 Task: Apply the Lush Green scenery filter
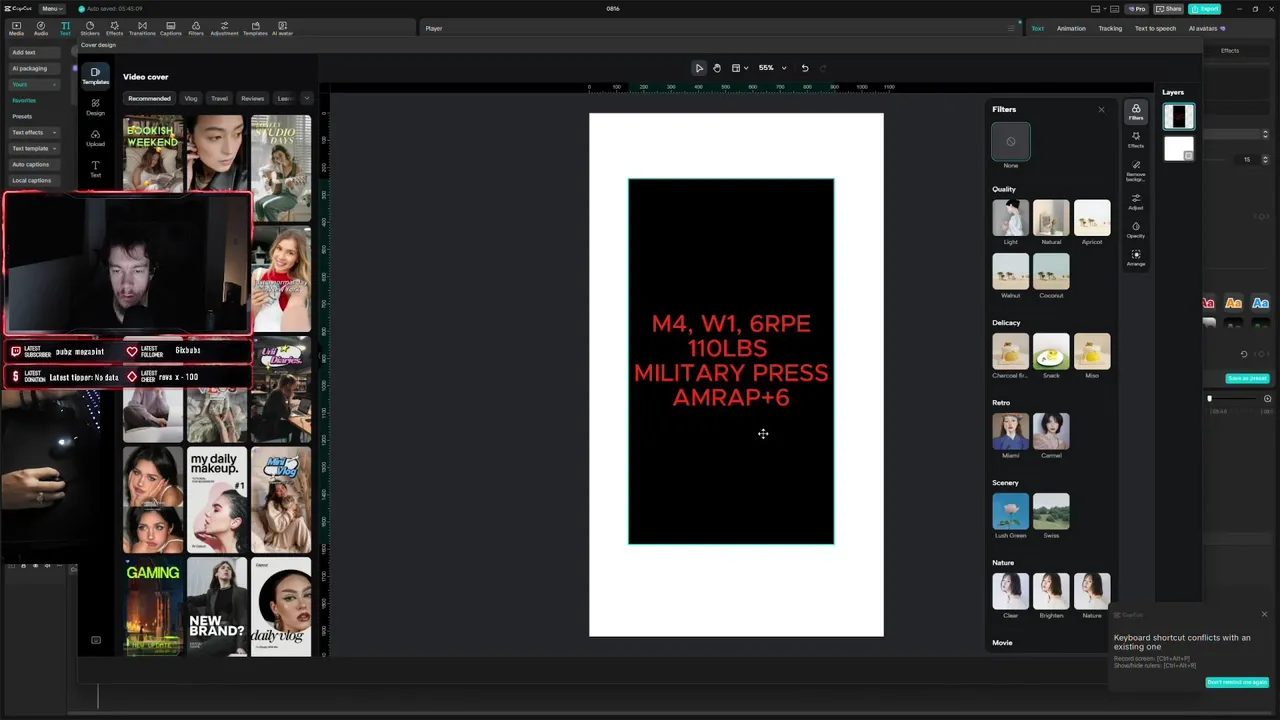[1010, 511]
